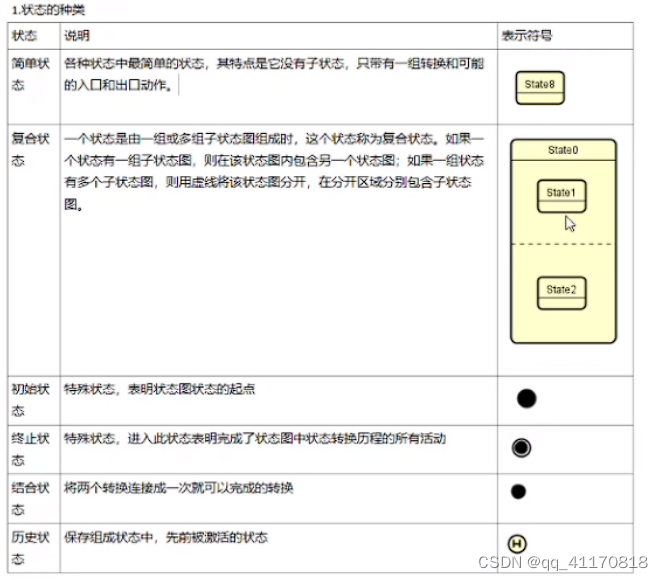
Task: Select the initial state black dot symbol
Action: (526, 398)
